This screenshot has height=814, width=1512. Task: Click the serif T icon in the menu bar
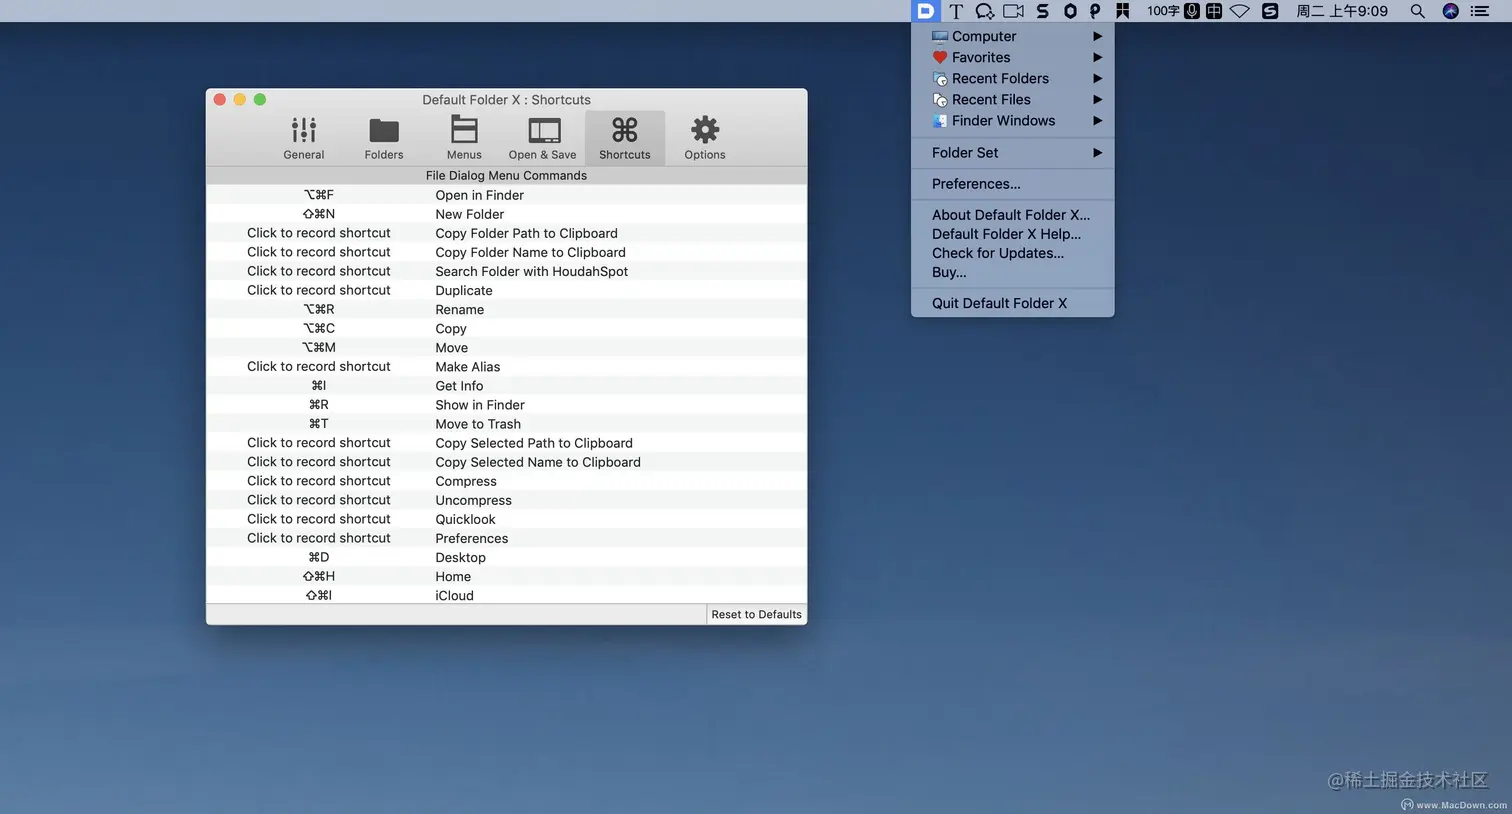(956, 11)
